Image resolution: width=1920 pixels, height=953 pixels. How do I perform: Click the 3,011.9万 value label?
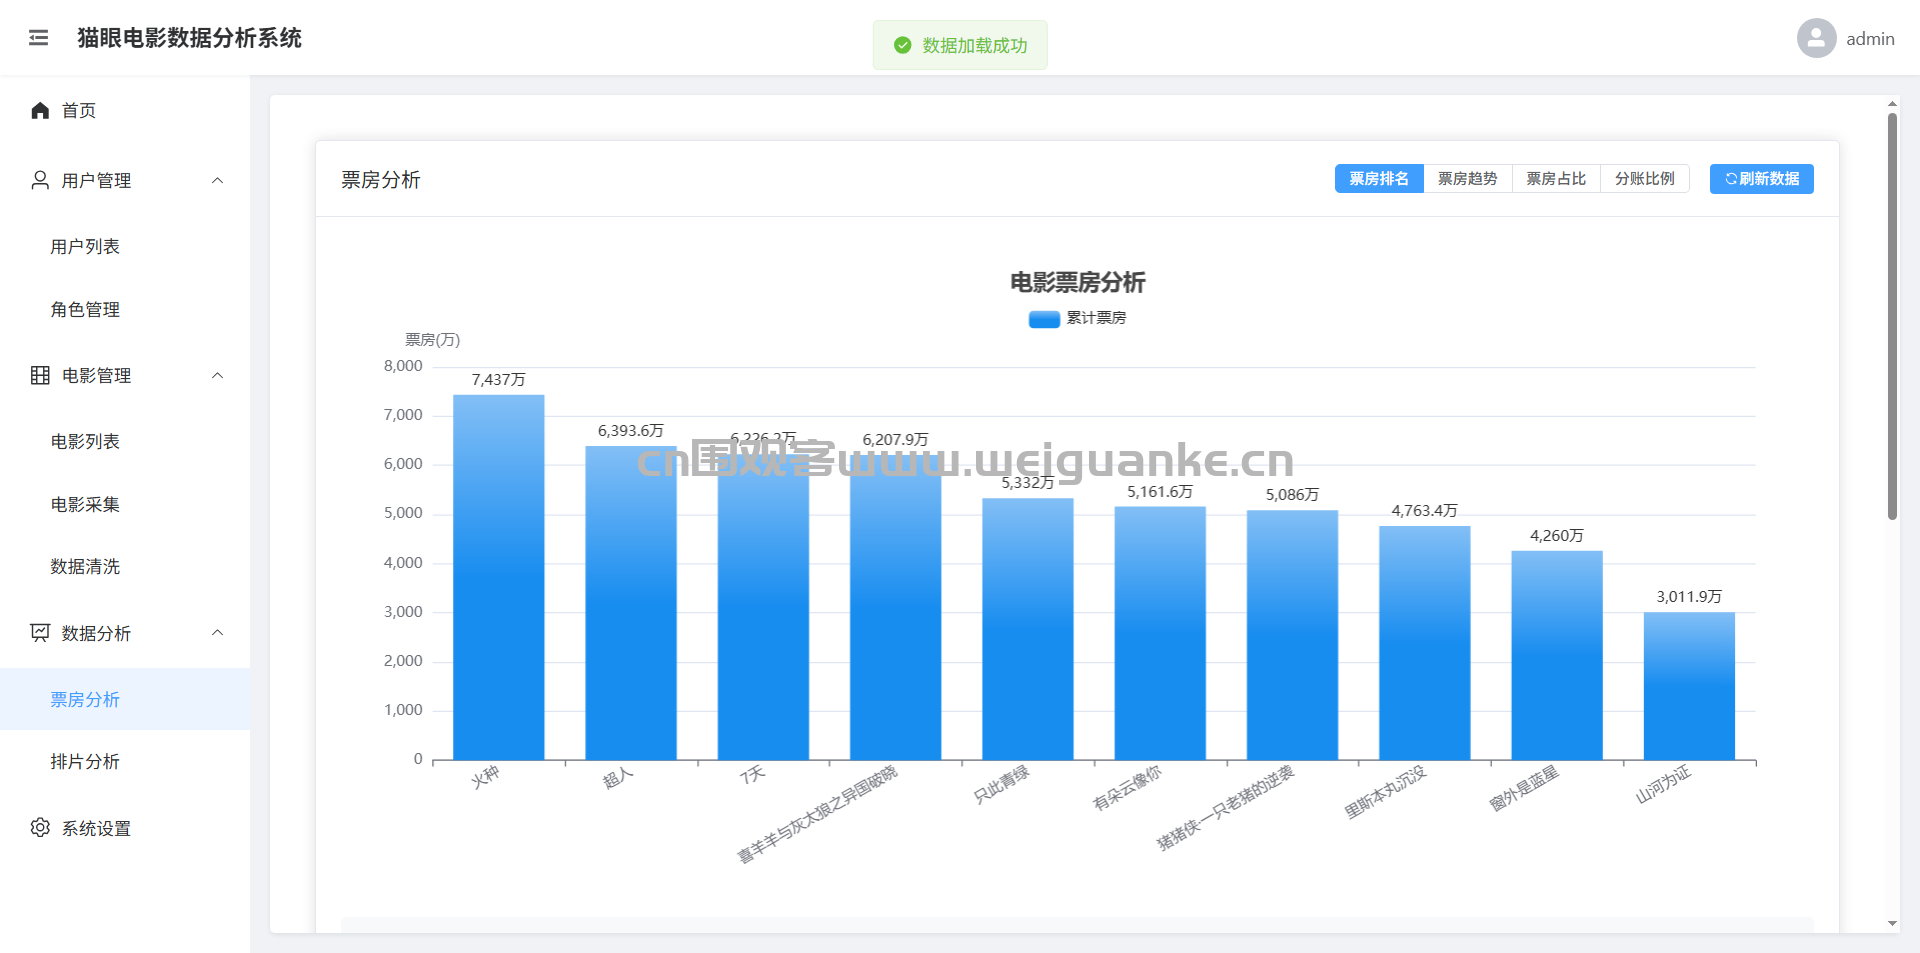pos(1689,597)
